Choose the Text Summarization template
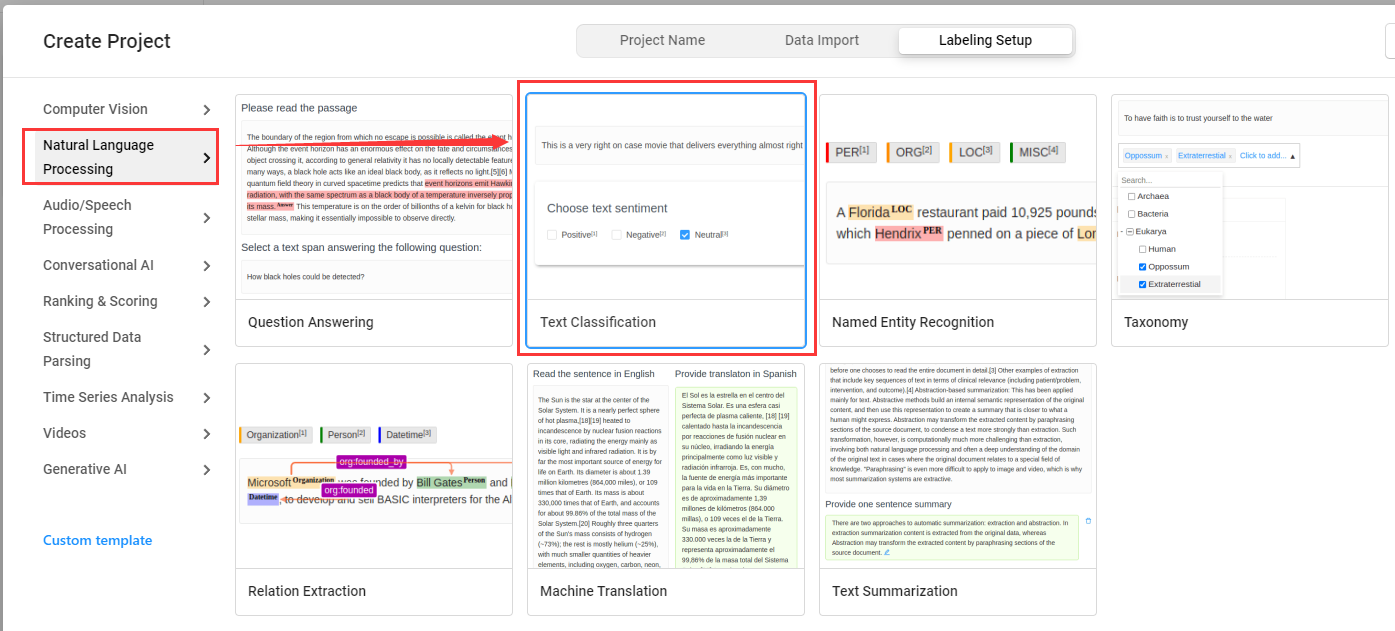This screenshot has height=631, width=1395. 958,489
